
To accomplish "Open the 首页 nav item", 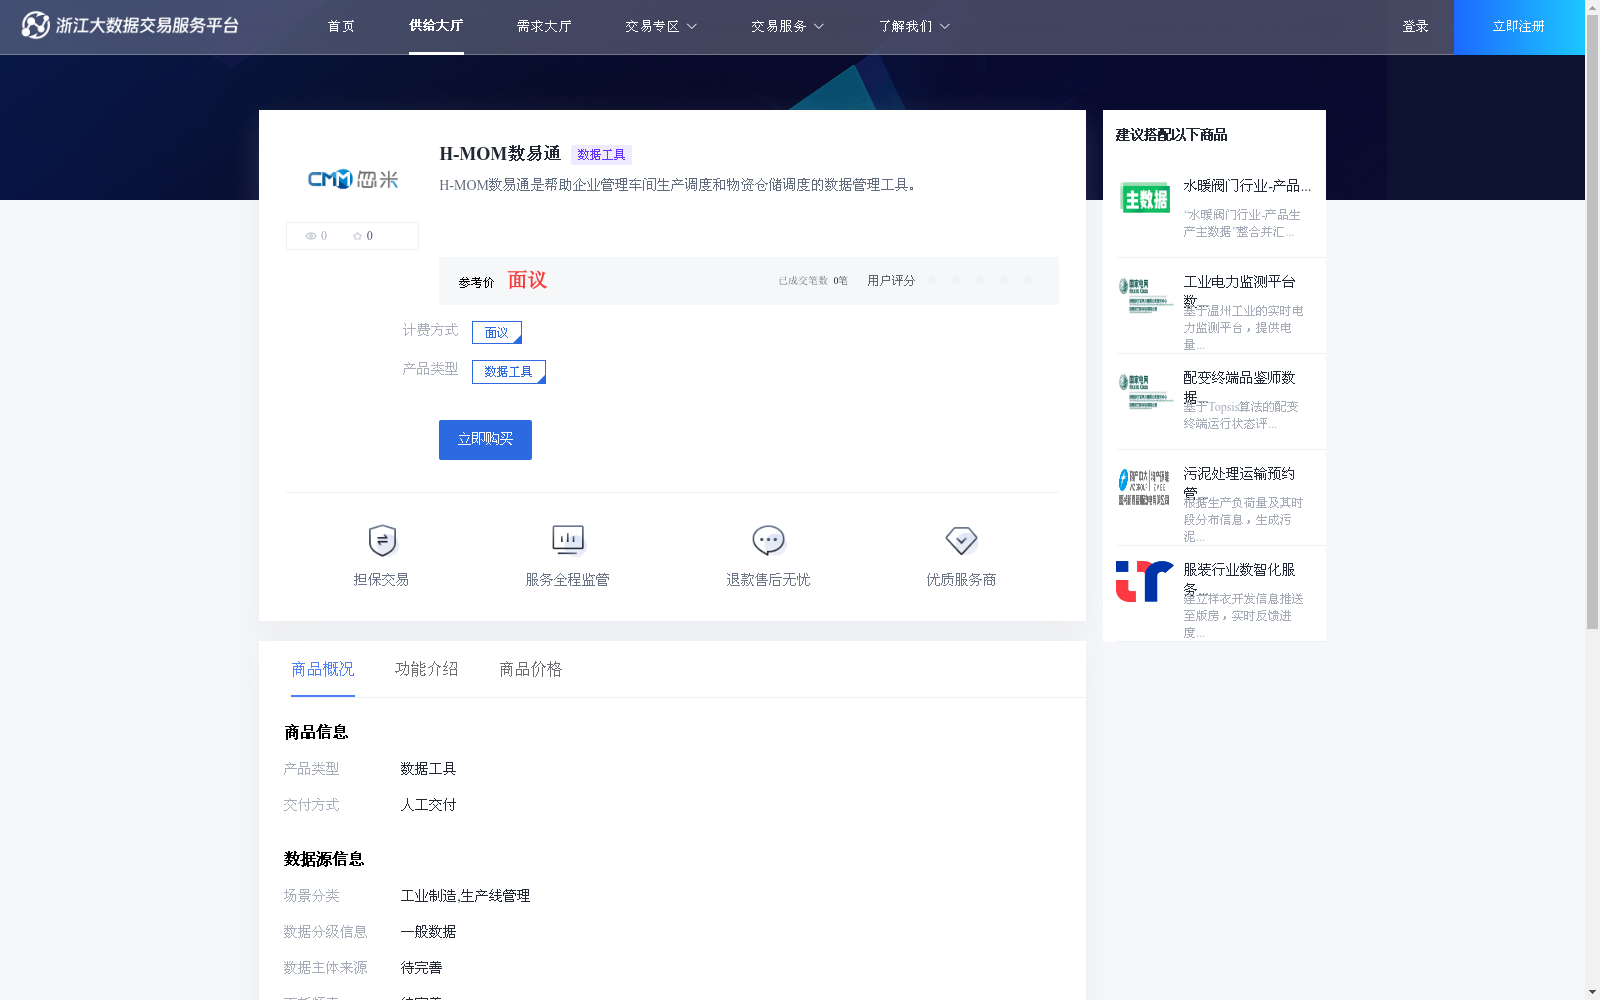I will [341, 26].
